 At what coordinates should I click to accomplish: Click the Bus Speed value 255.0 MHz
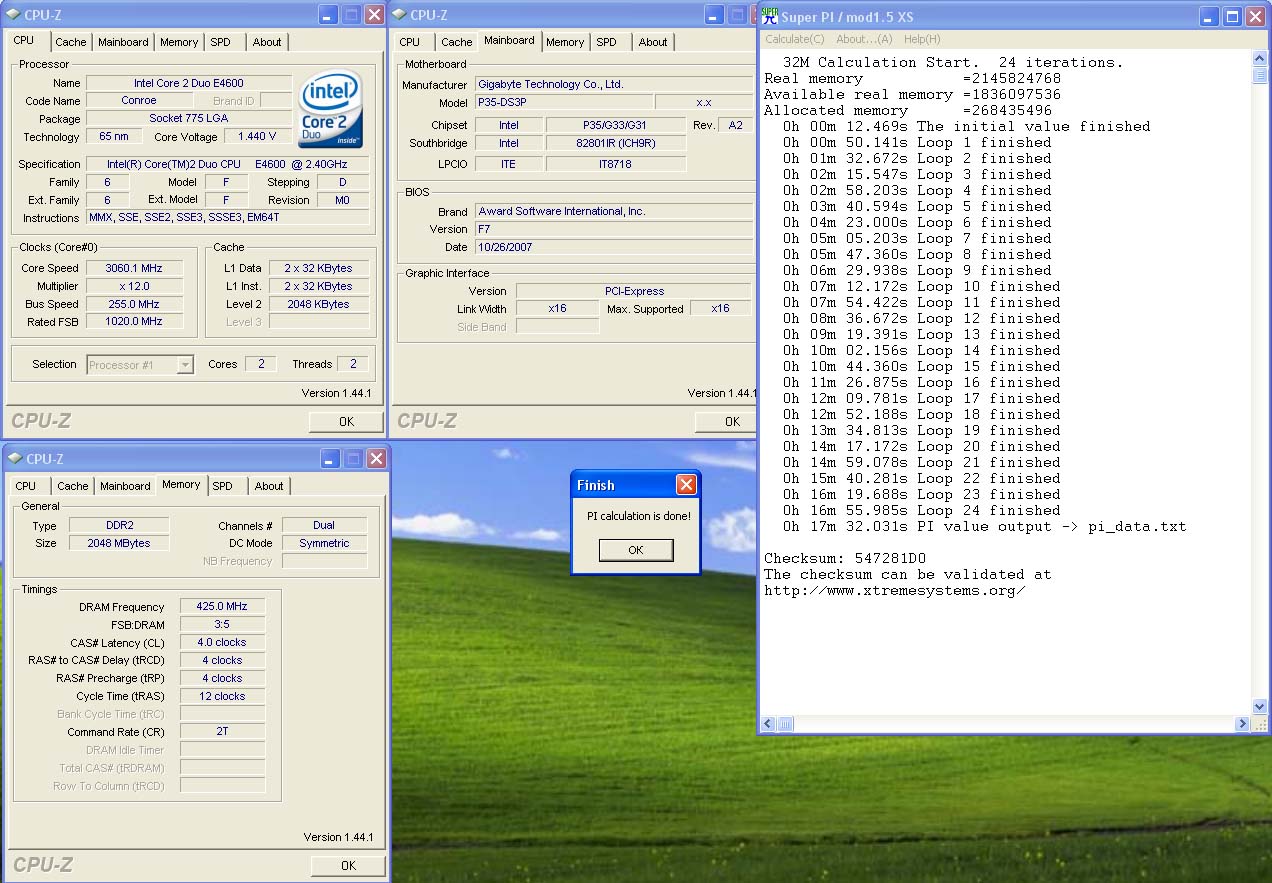(133, 304)
